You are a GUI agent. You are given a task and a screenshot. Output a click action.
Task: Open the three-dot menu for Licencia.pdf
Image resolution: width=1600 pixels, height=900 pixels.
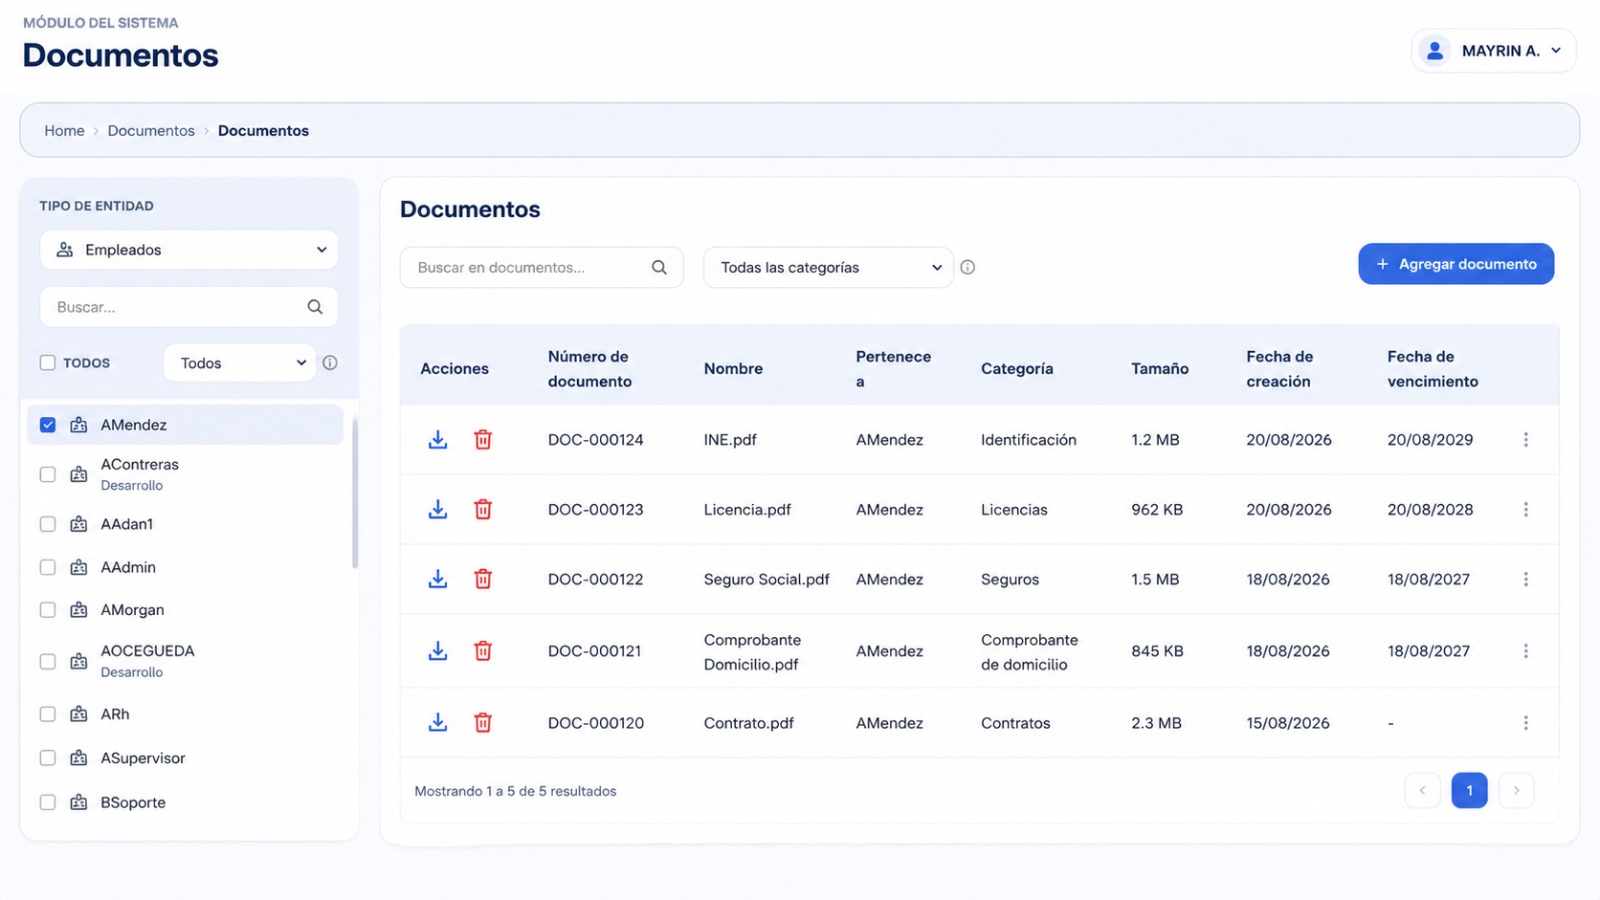1526,510
